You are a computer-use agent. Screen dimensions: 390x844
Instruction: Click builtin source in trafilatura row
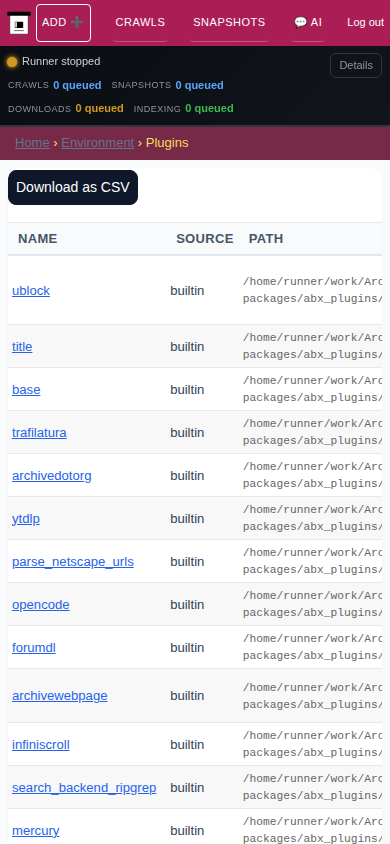coord(187,433)
